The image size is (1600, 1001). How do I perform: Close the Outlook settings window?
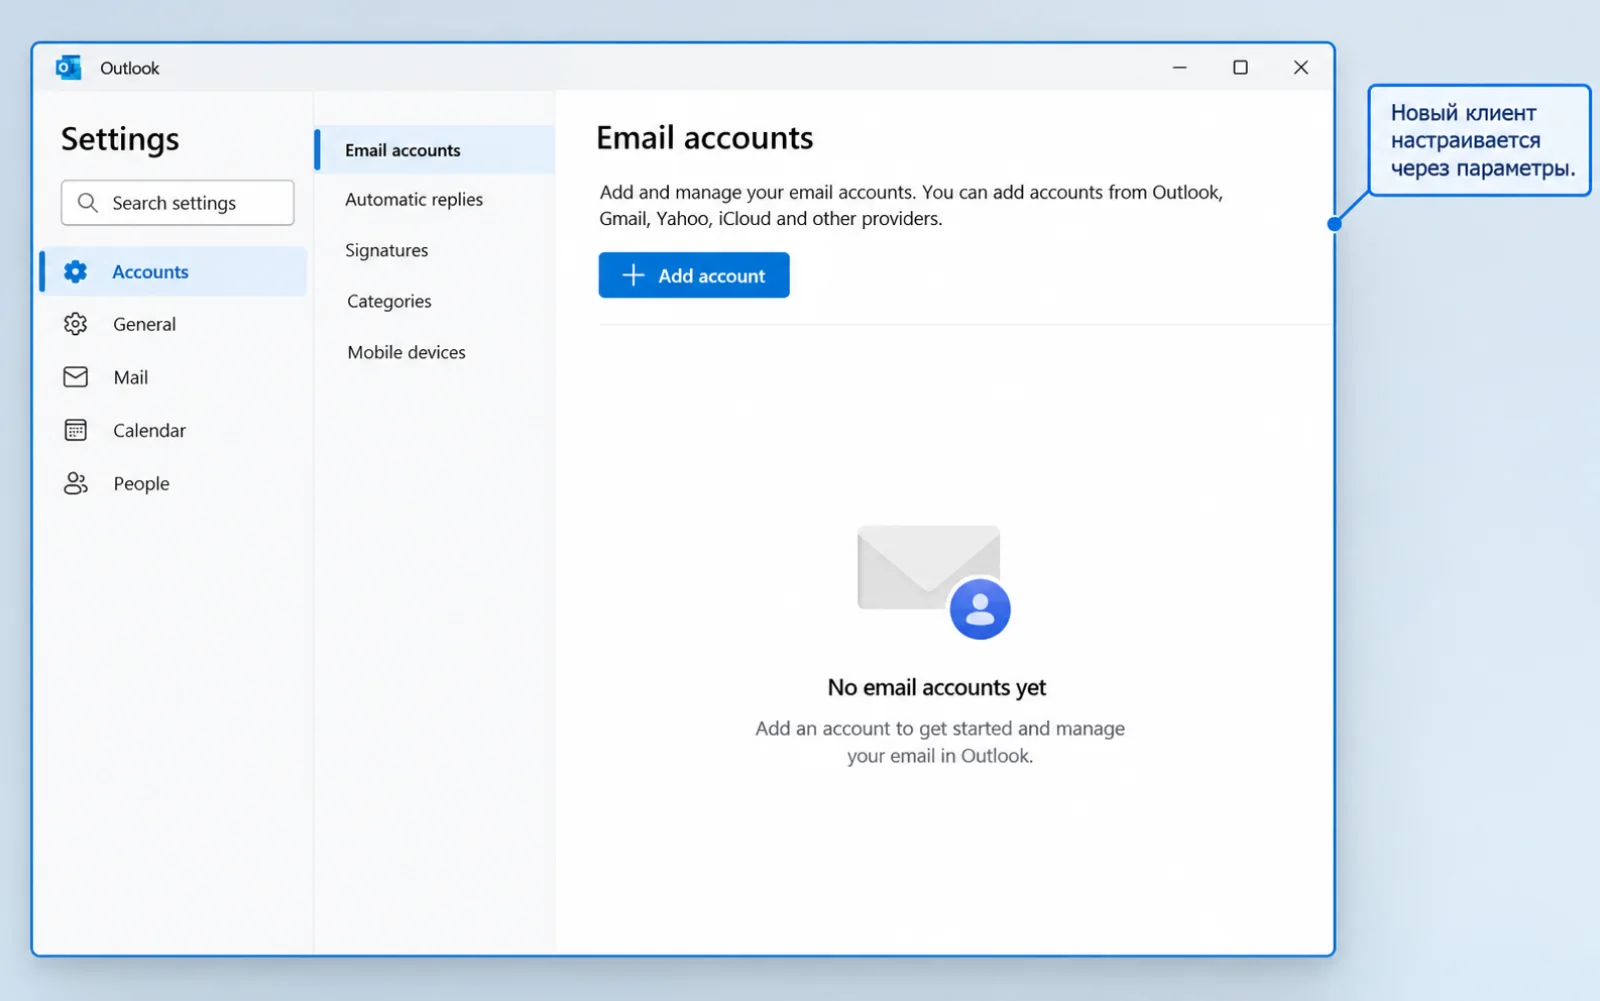(x=1301, y=68)
